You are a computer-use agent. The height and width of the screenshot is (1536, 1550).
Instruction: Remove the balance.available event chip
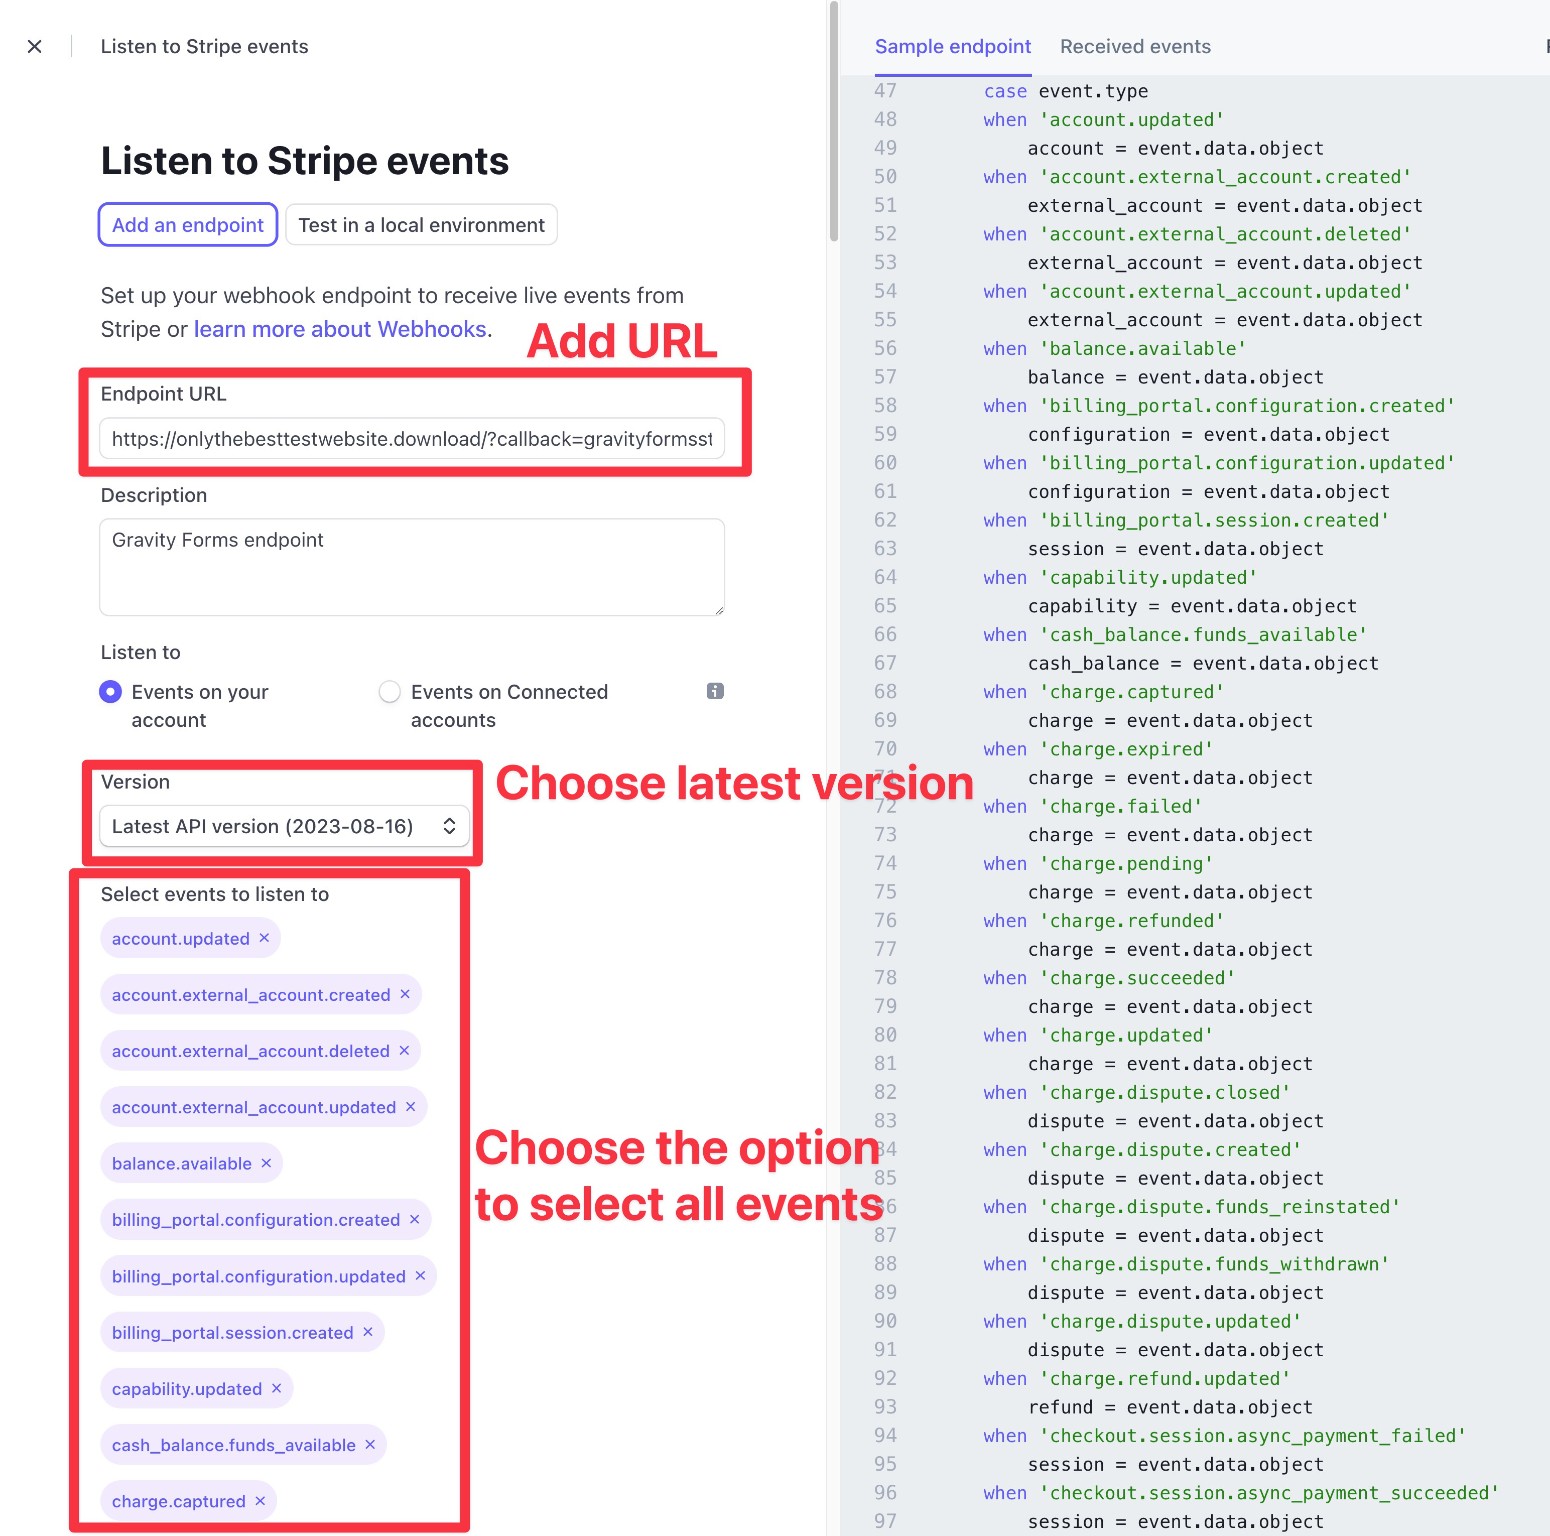pyautogui.click(x=266, y=1163)
